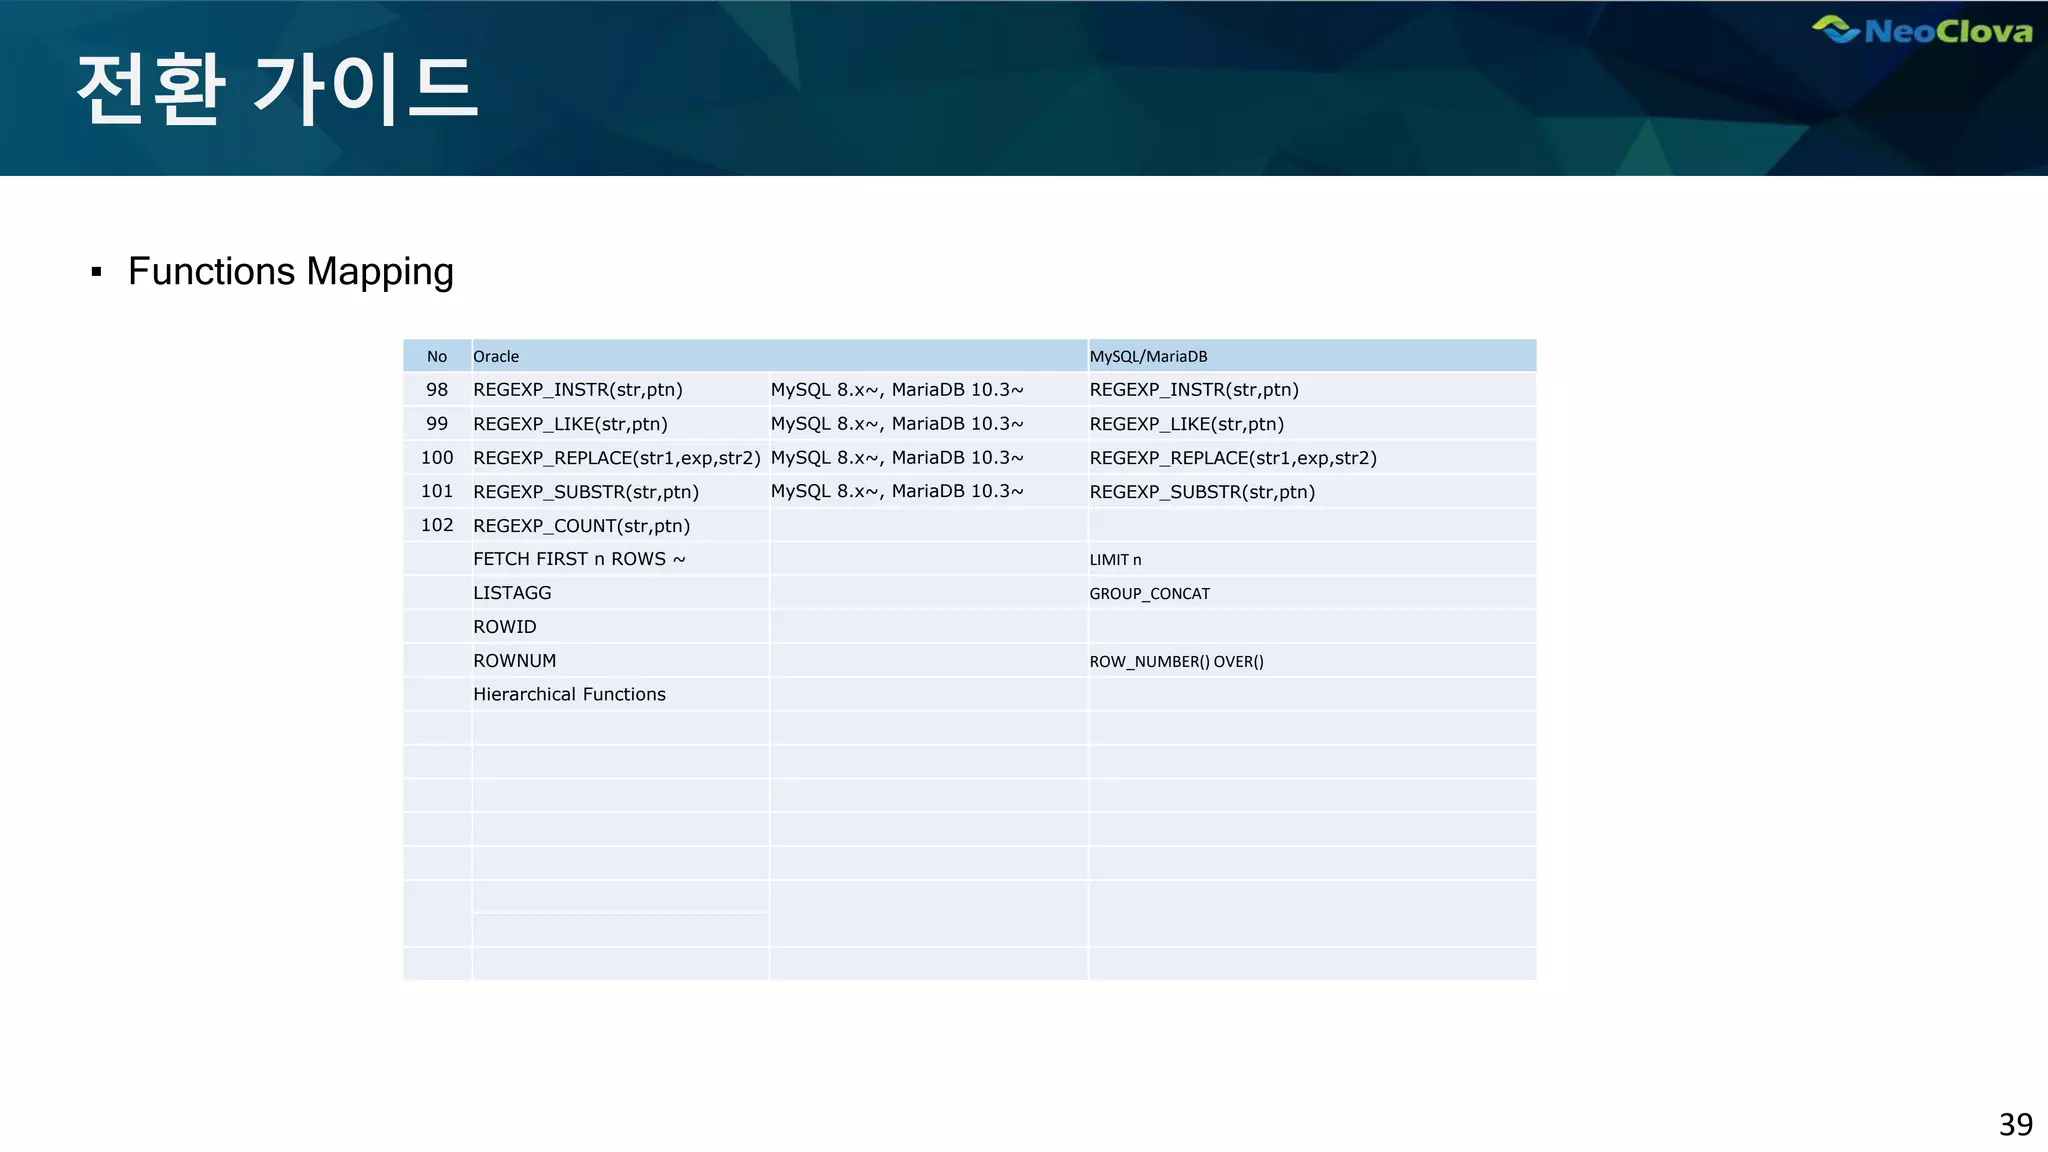Click Oracle REGEXP_INSTR(str,ptn) cell in row 98
The image size is (2048, 1152).
pyautogui.click(x=578, y=390)
